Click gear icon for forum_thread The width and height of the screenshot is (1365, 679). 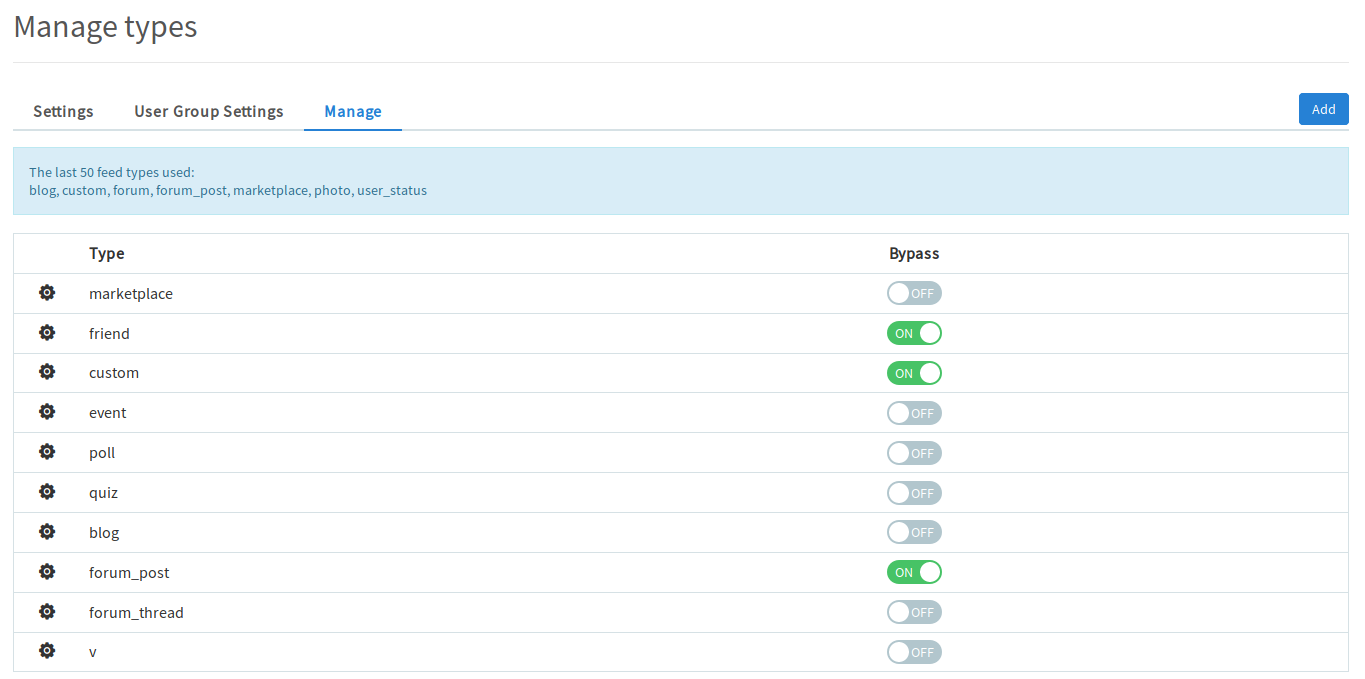(47, 612)
